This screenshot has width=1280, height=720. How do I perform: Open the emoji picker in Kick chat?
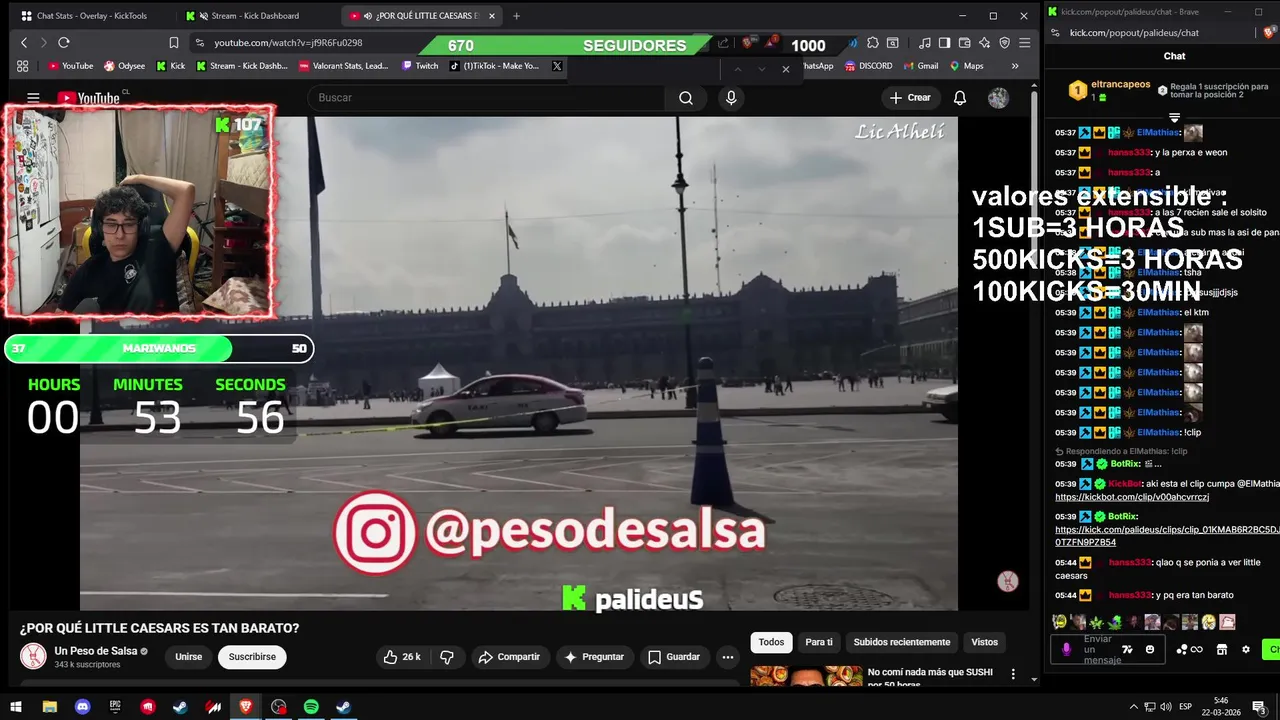pos(1149,649)
